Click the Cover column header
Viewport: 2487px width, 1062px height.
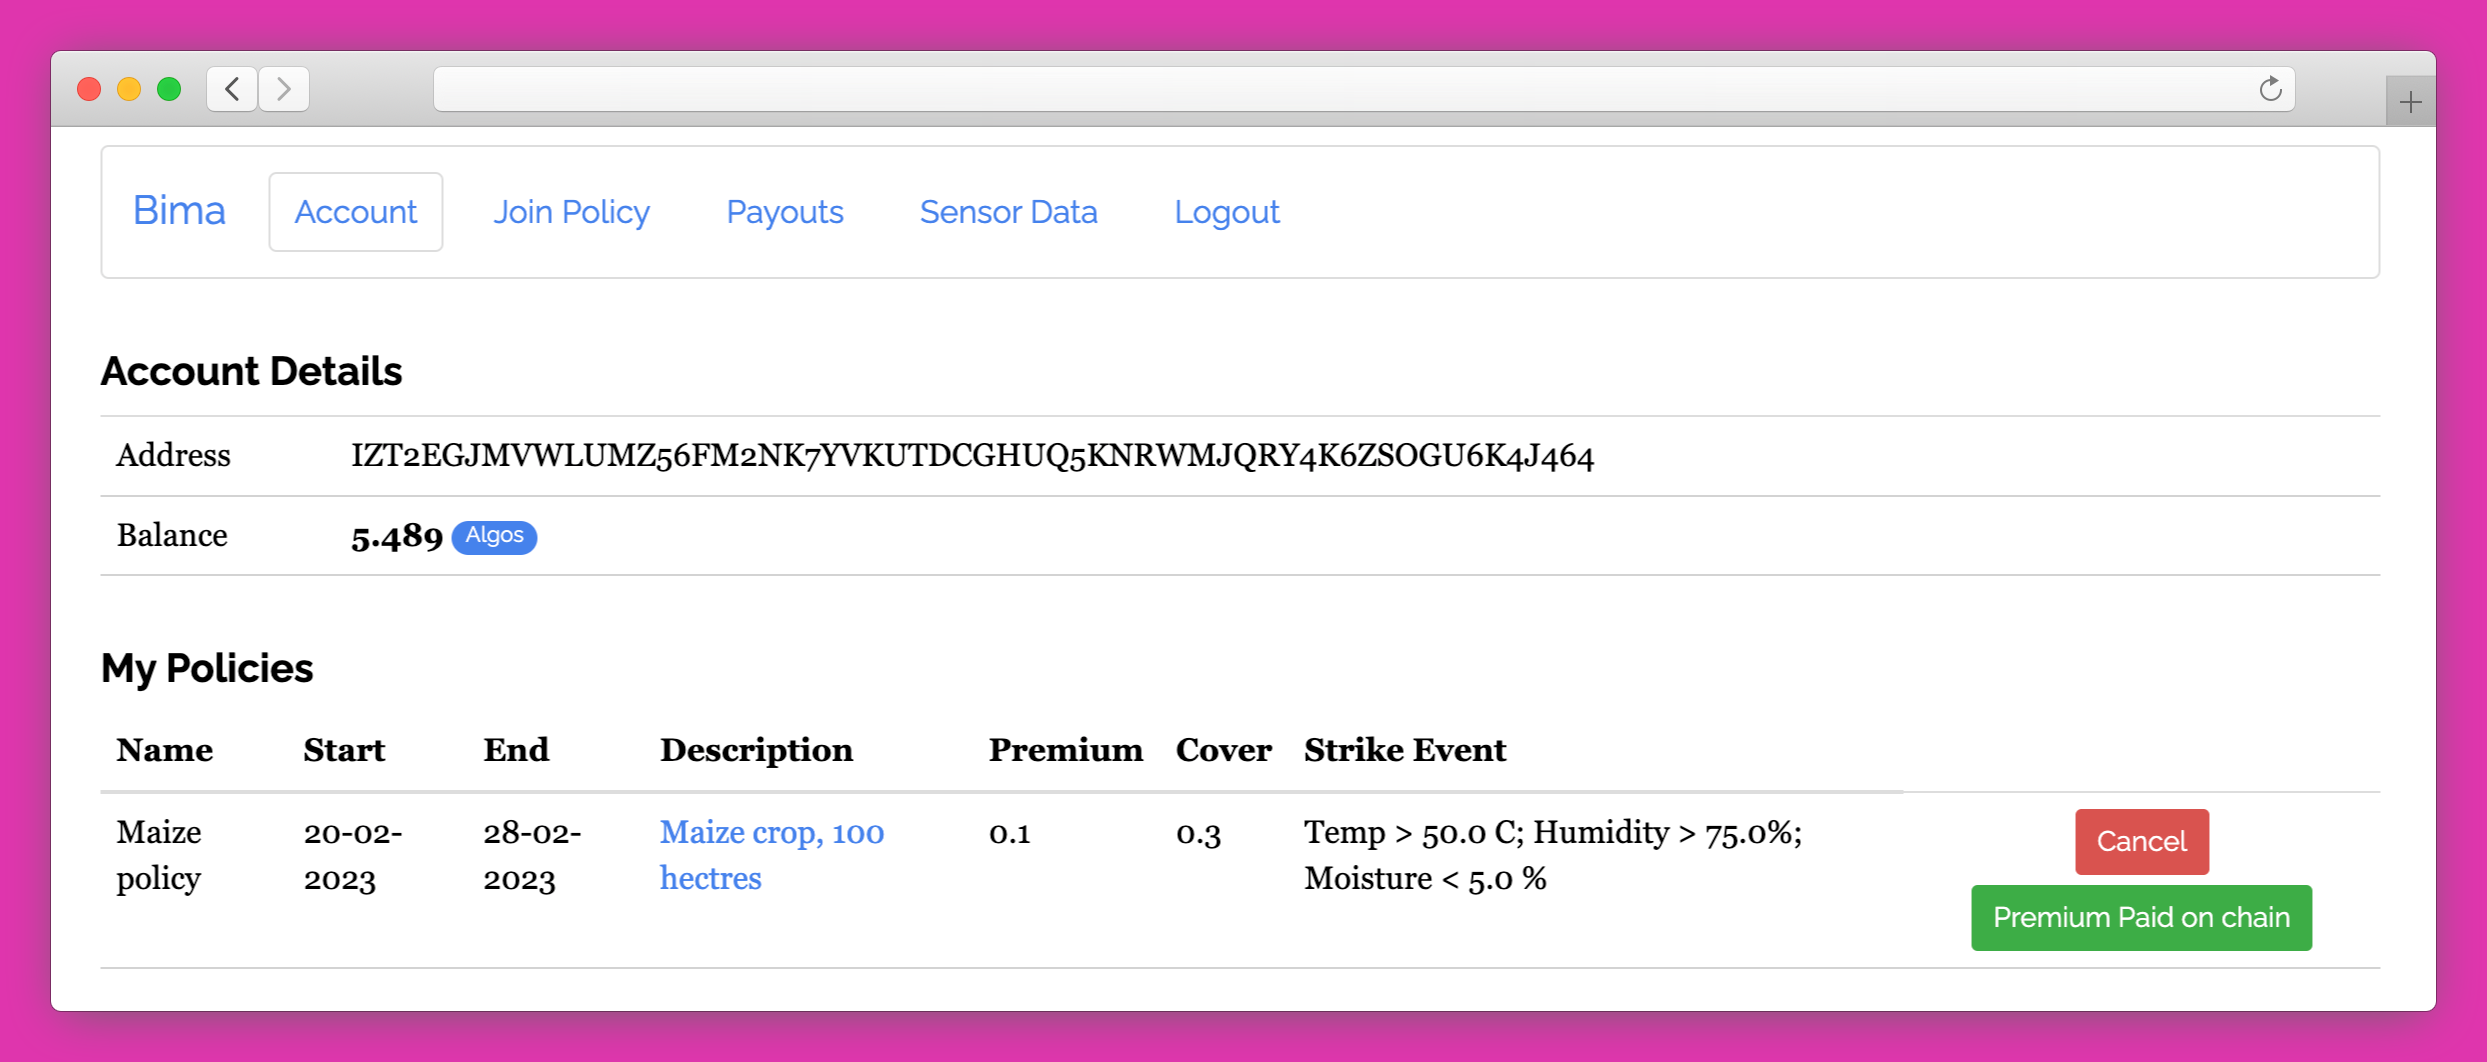click(x=1224, y=750)
